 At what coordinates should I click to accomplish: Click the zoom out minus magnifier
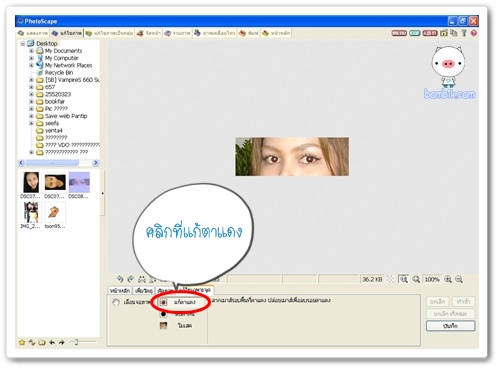point(459,279)
